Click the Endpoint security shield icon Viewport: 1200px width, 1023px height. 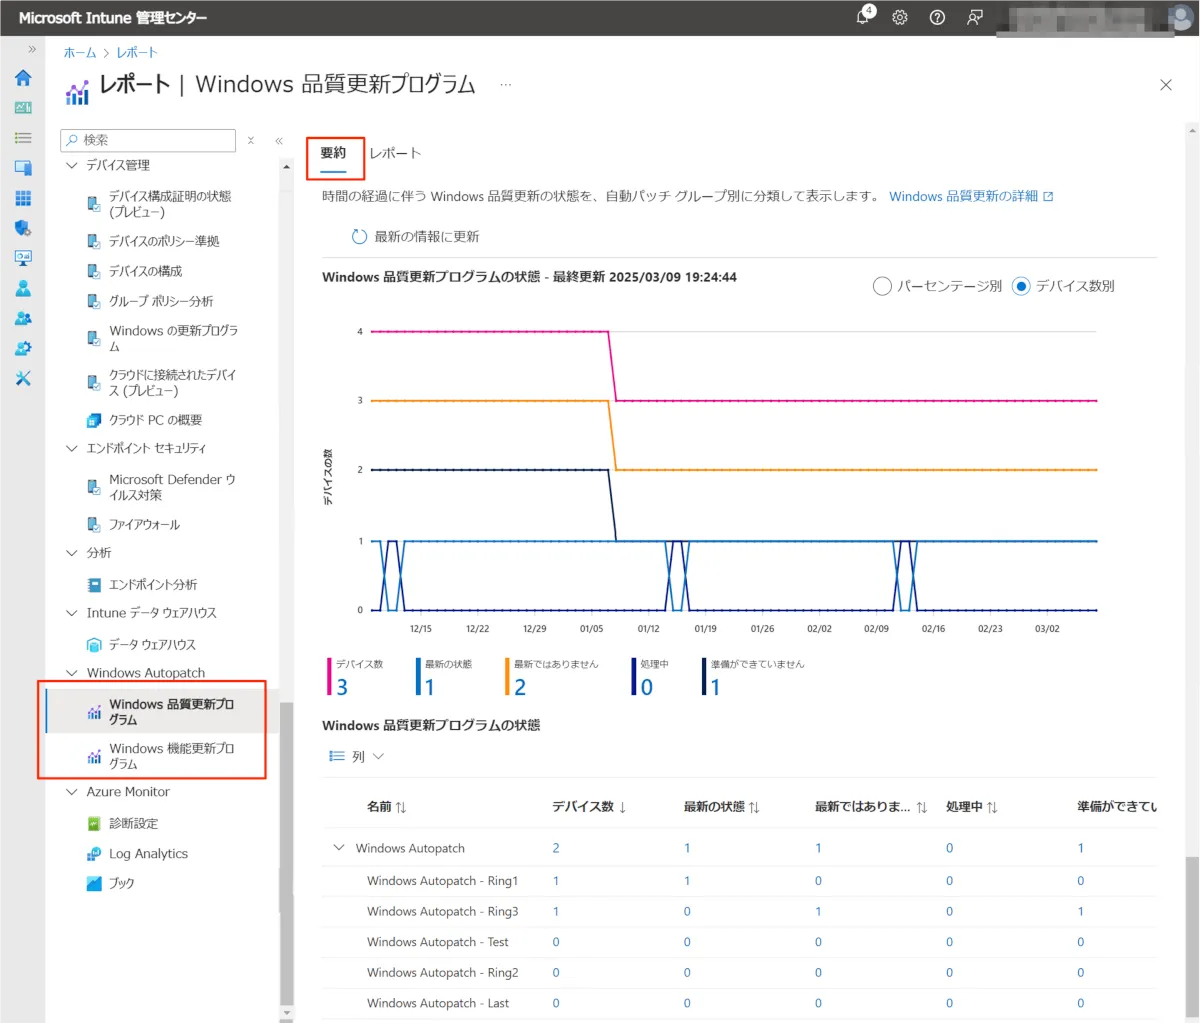(x=23, y=228)
